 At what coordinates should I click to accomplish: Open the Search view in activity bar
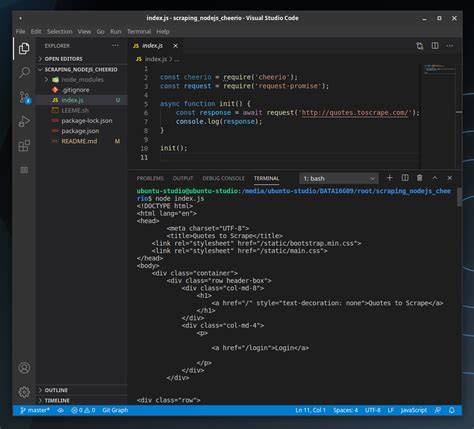pyautogui.click(x=24, y=72)
